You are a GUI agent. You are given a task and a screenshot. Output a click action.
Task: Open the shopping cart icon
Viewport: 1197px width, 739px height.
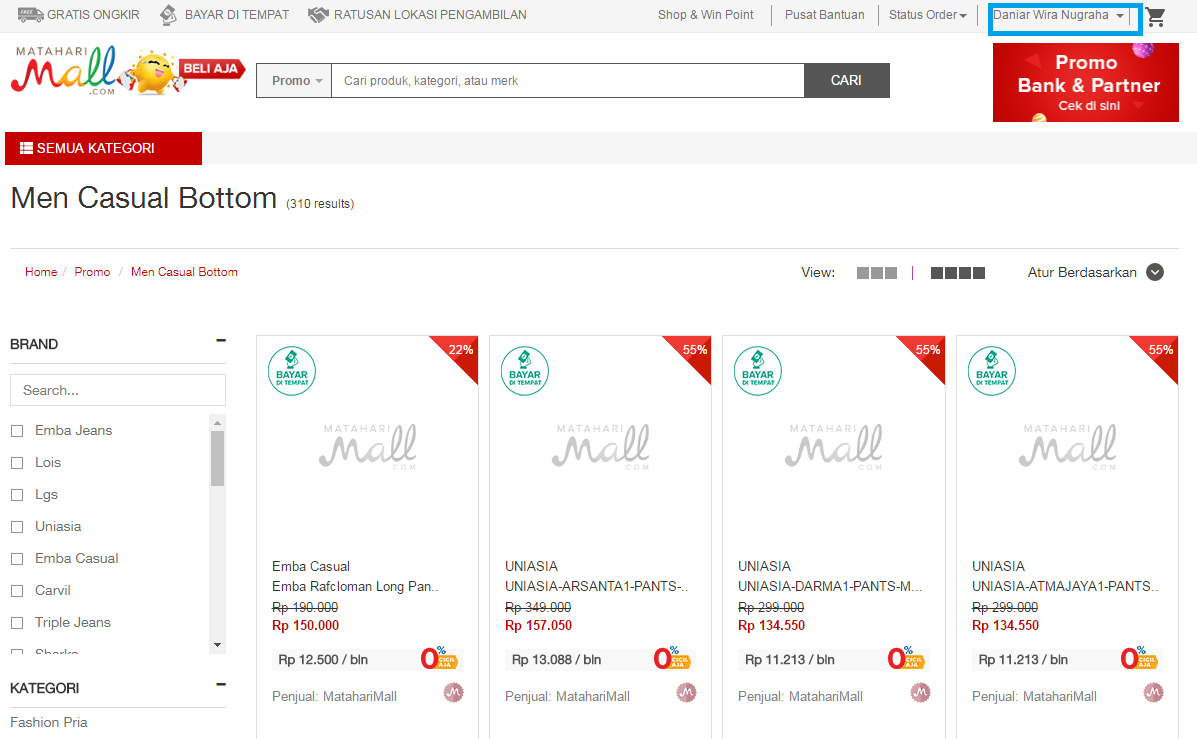tap(1155, 17)
